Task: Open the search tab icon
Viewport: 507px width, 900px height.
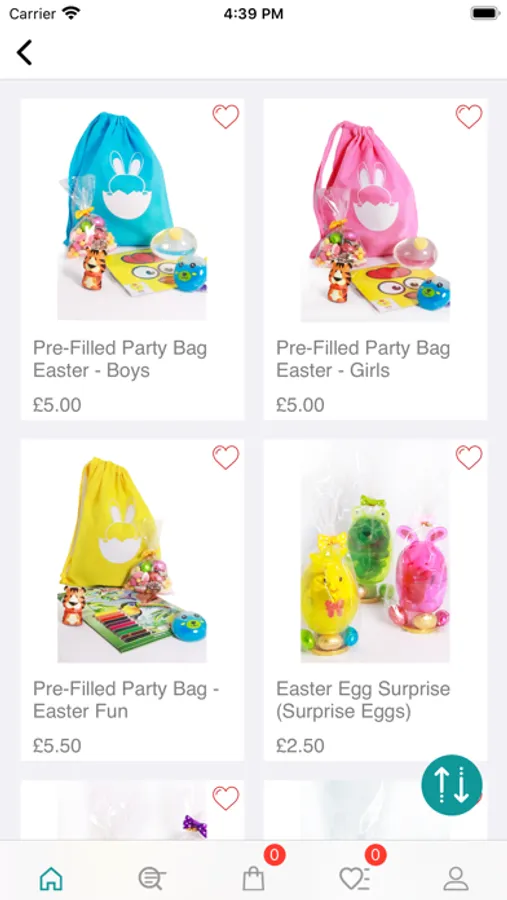Action: [152, 878]
